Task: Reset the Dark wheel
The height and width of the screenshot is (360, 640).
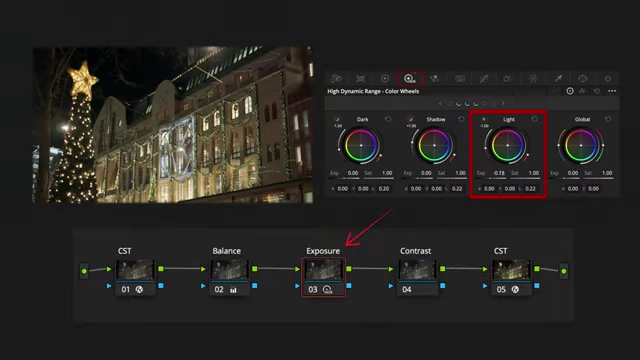Action: tap(388, 119)
